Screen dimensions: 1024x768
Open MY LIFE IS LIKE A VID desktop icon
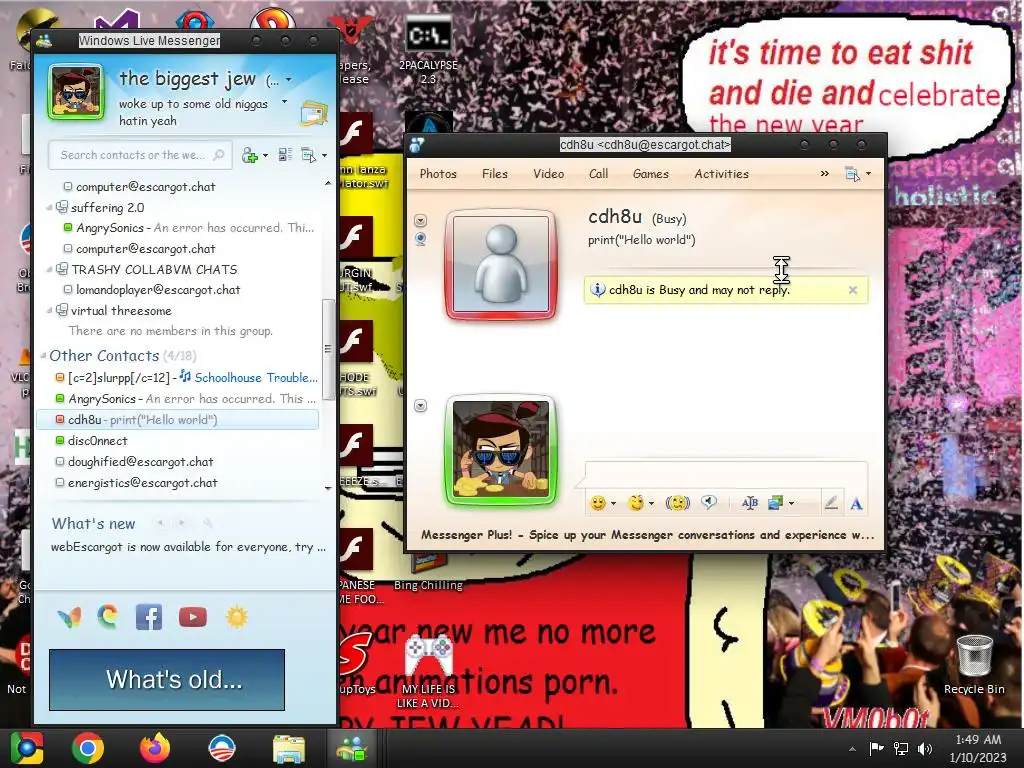[428, 670]
